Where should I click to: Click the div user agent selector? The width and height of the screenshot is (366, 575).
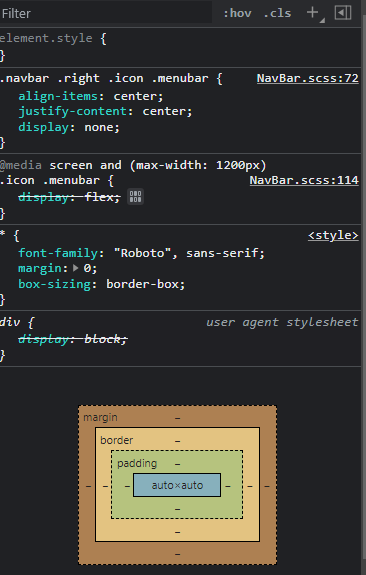10,322
